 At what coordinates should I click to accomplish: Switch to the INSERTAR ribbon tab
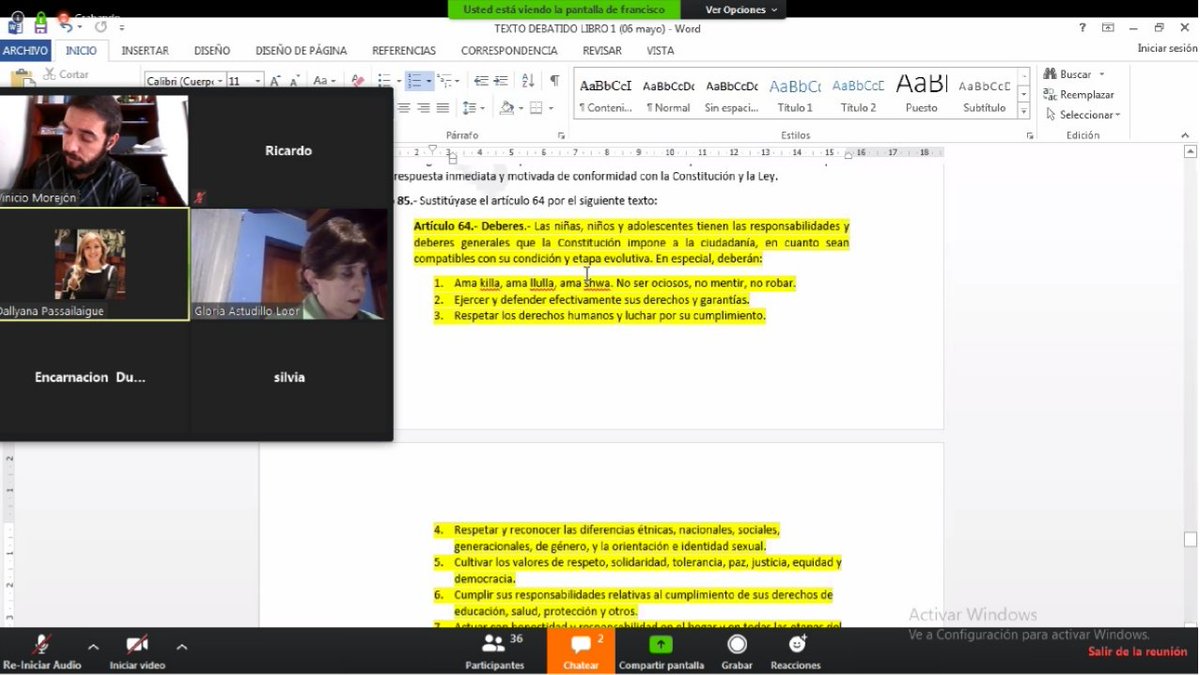coord(144,50)
